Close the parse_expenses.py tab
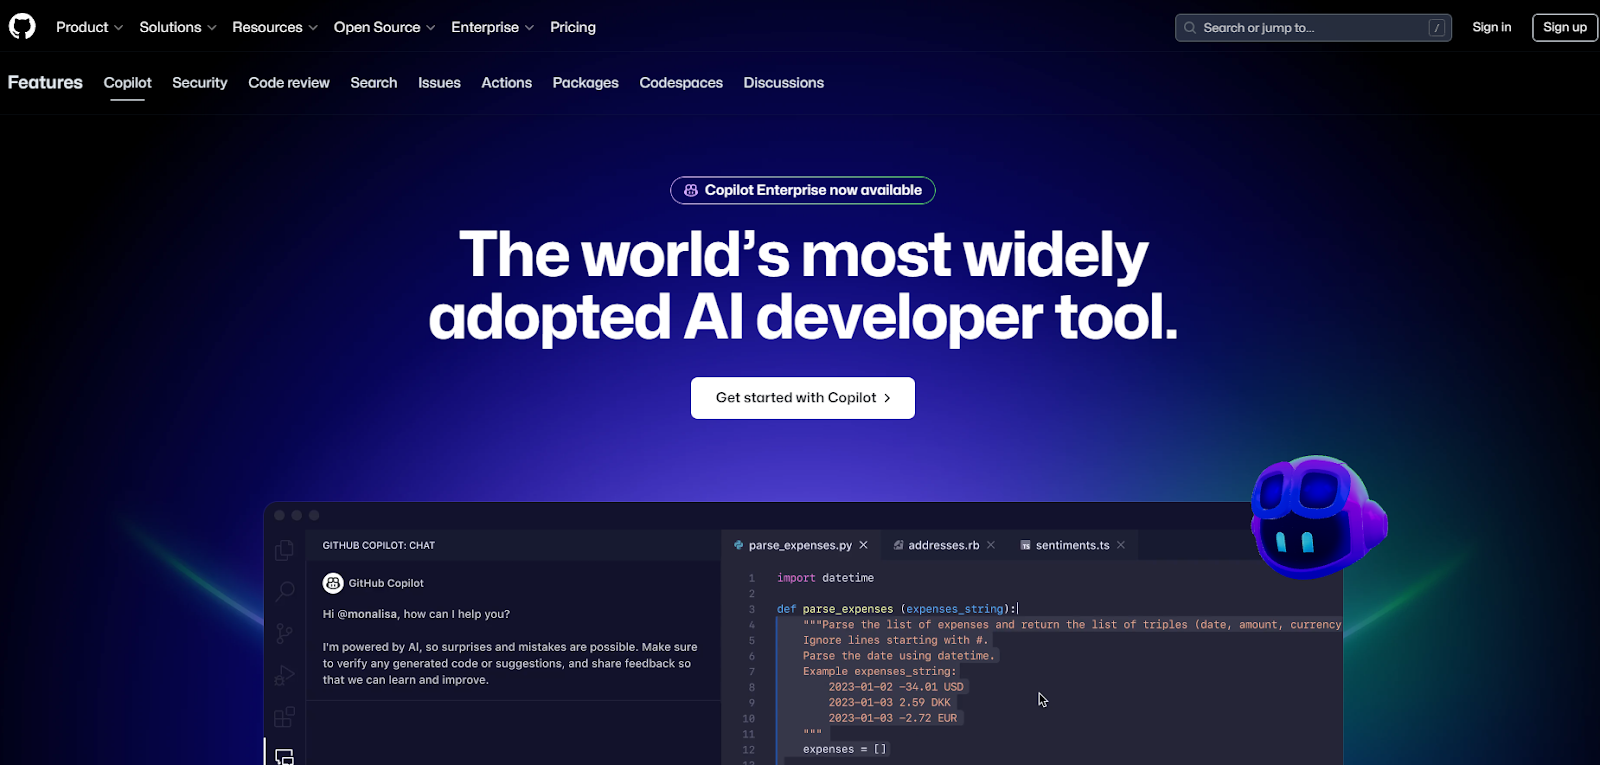1600x765 pixels. 863,545
